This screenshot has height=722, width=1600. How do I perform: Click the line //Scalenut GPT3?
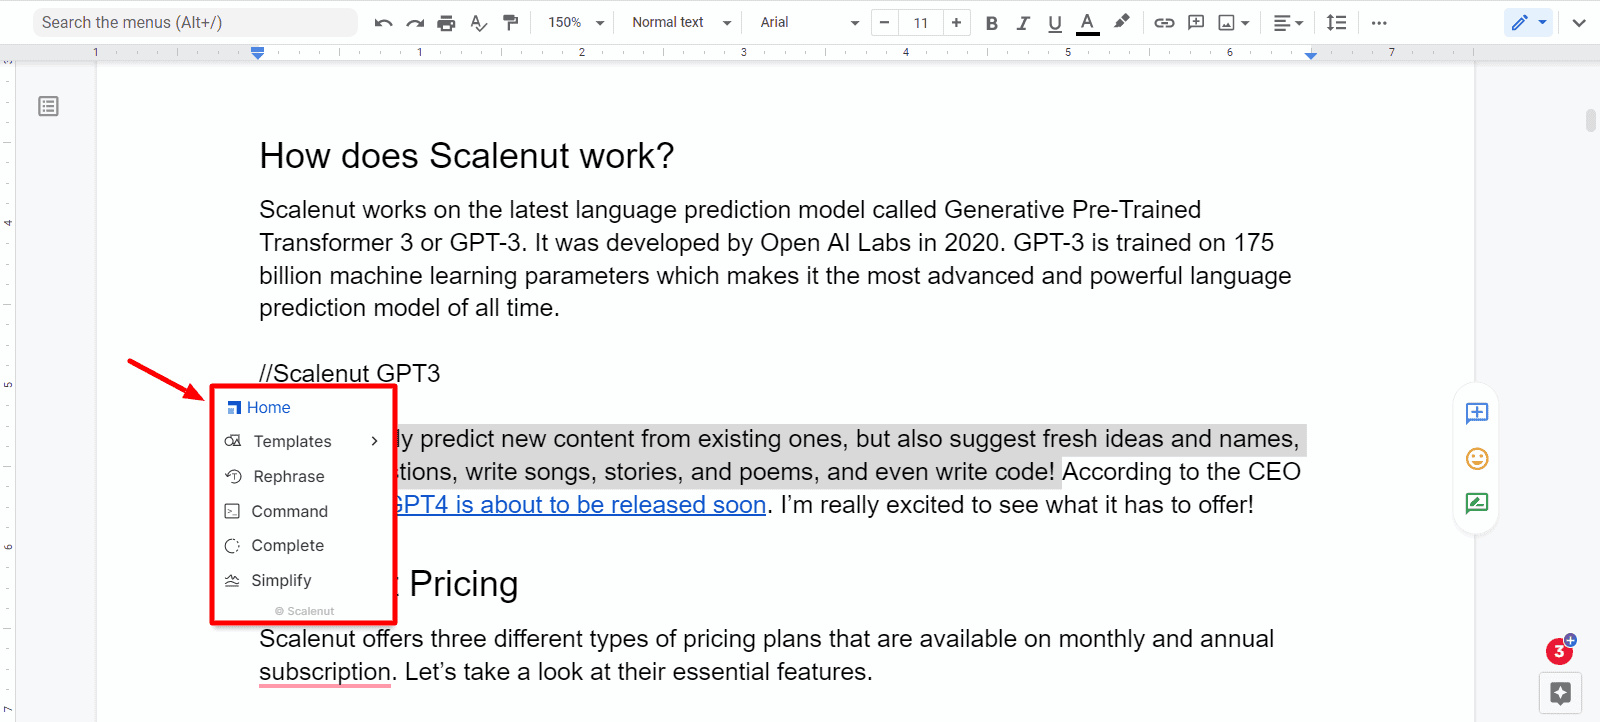350,373
